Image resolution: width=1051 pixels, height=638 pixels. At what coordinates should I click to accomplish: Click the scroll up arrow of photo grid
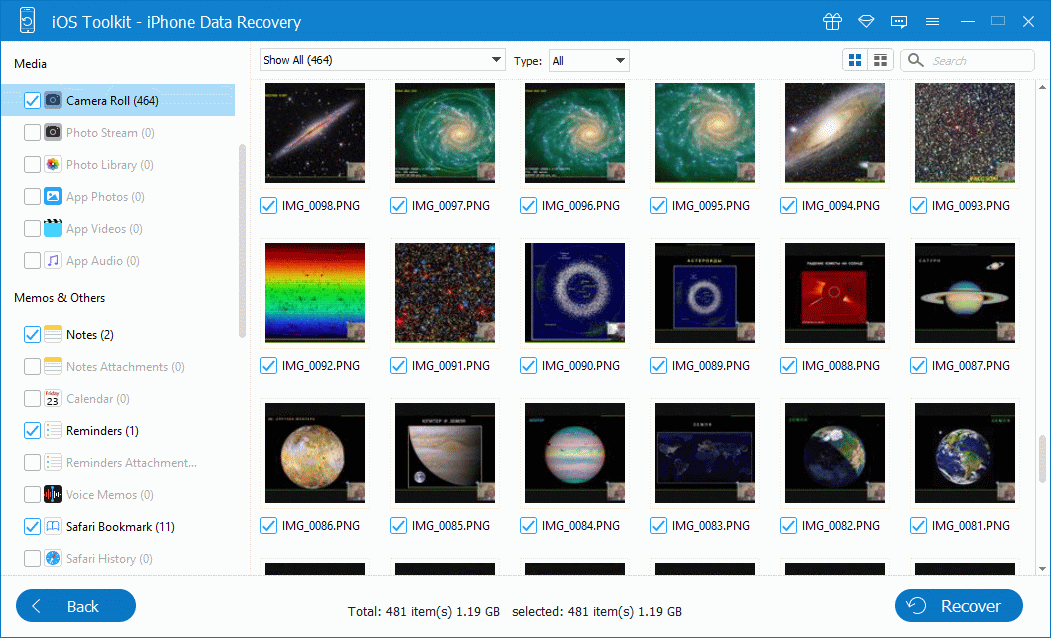click(1042, 87)
